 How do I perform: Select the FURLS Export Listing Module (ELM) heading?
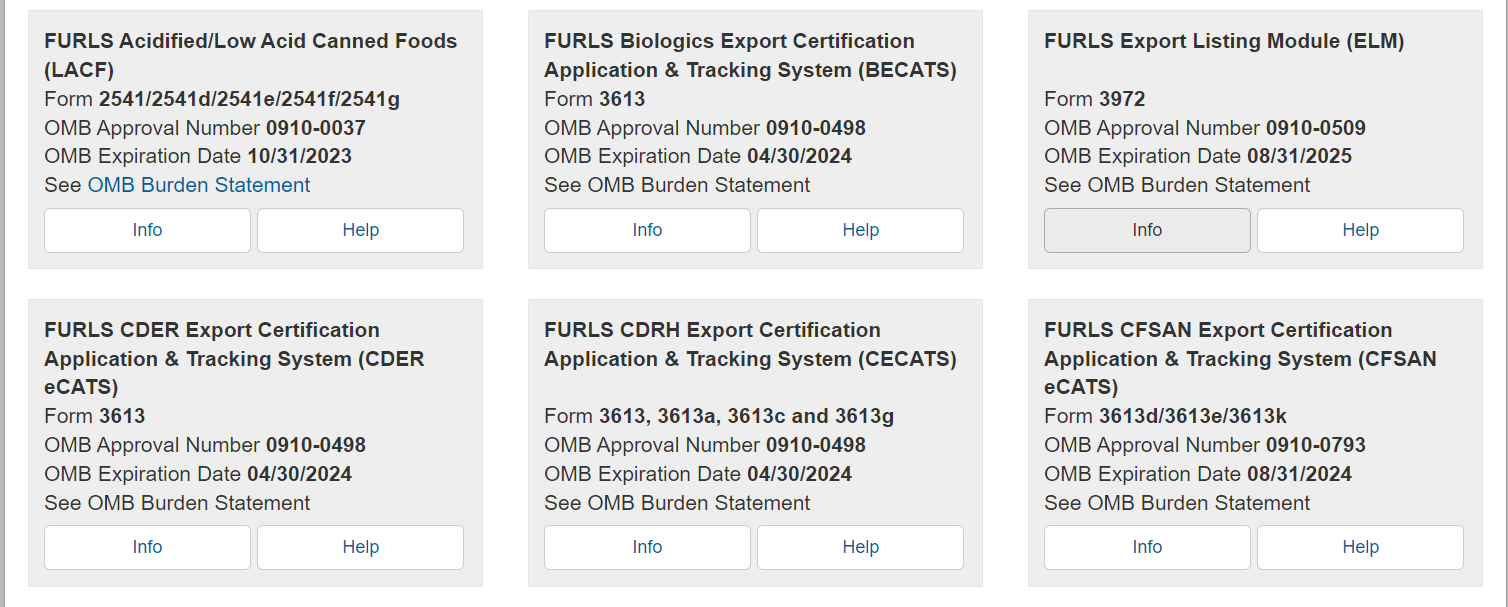(x=1224, y=41)
